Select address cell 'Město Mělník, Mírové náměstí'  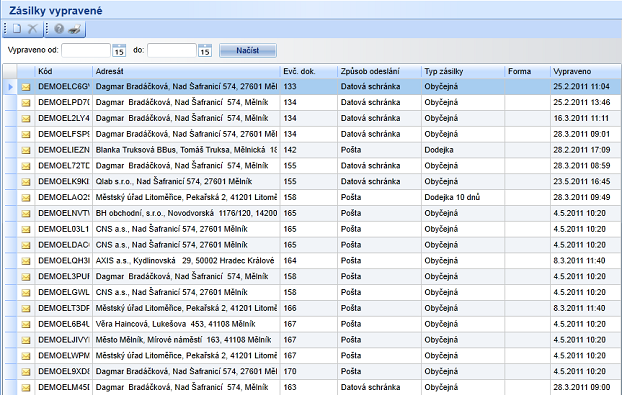coord(186,340)
